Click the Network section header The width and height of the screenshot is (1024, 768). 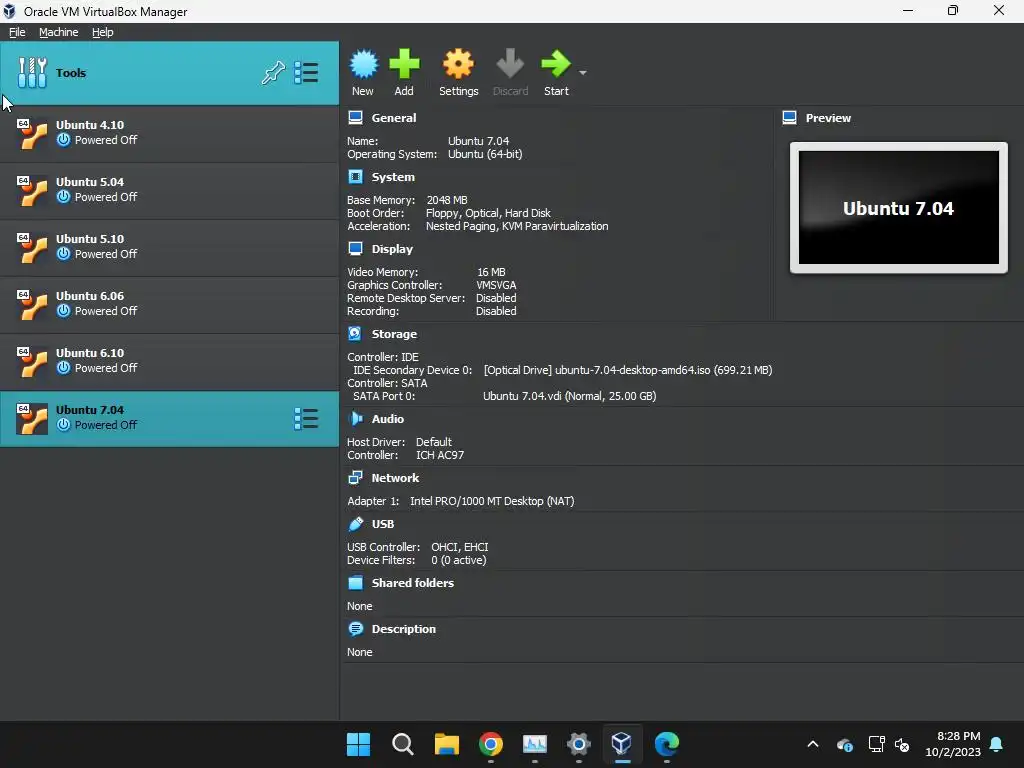coord(395,478)
